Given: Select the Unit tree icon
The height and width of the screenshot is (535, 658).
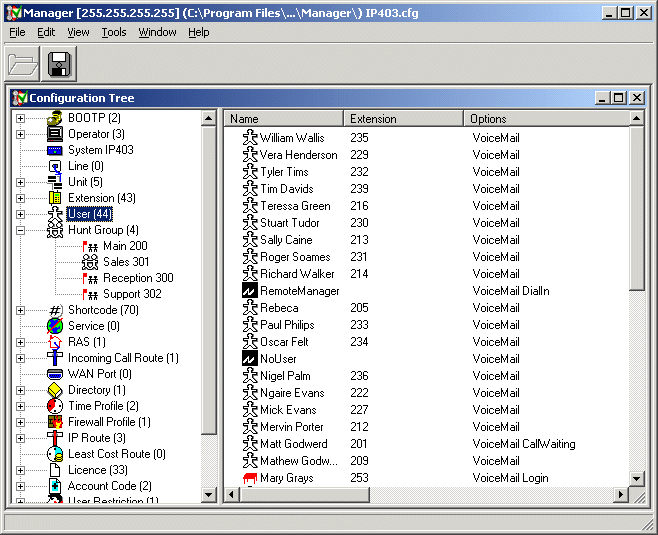Looking at the screenshot, I should (55, 182).
